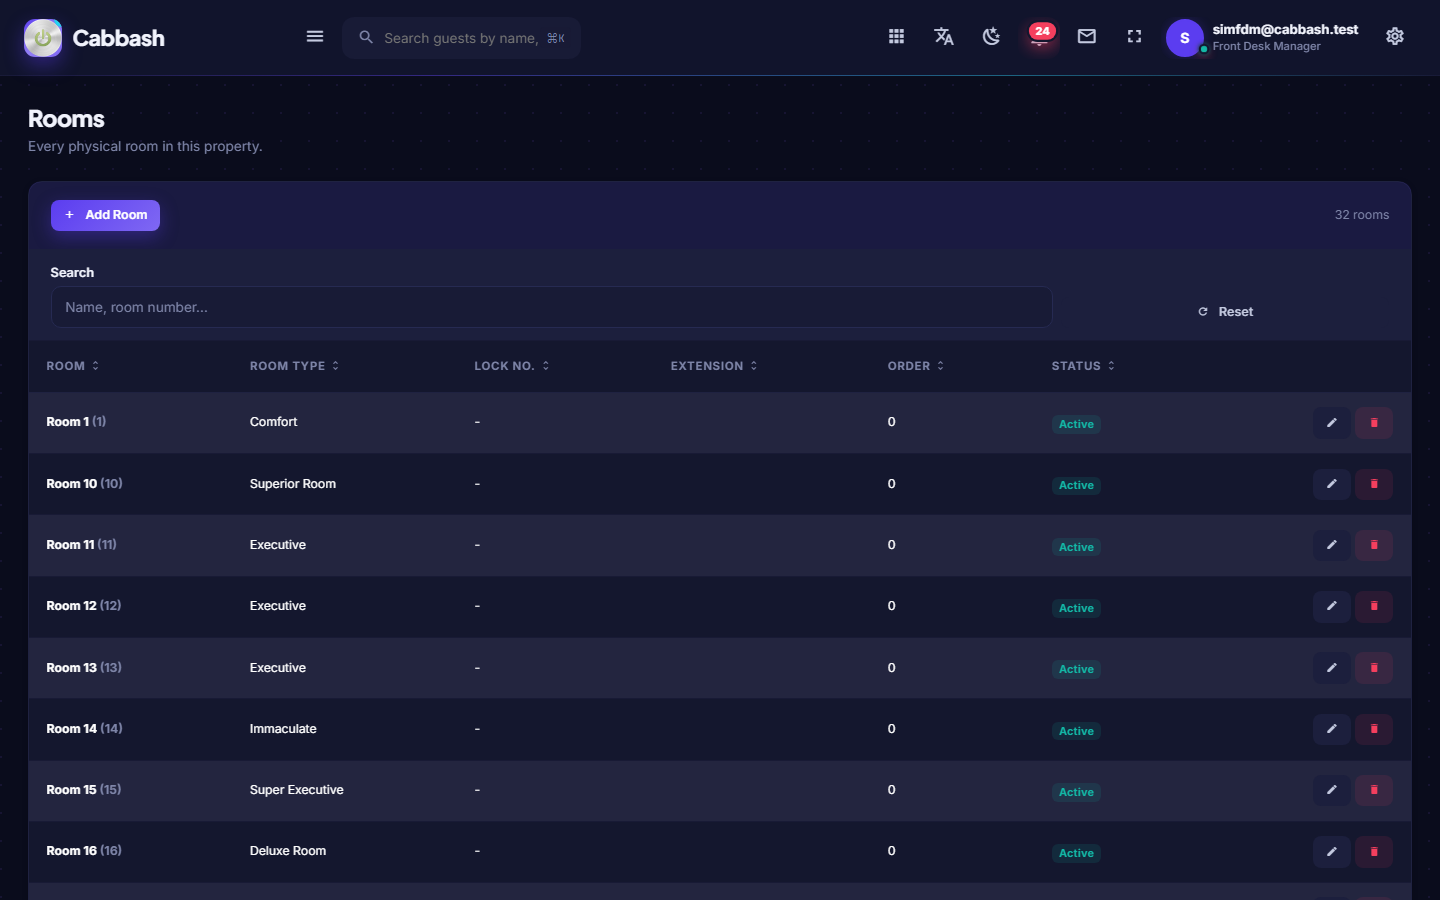The height and width of the screenshot is (900, 1440).
Task: Edit Room 1 with pencil icon
Action: pos(1332,423)
